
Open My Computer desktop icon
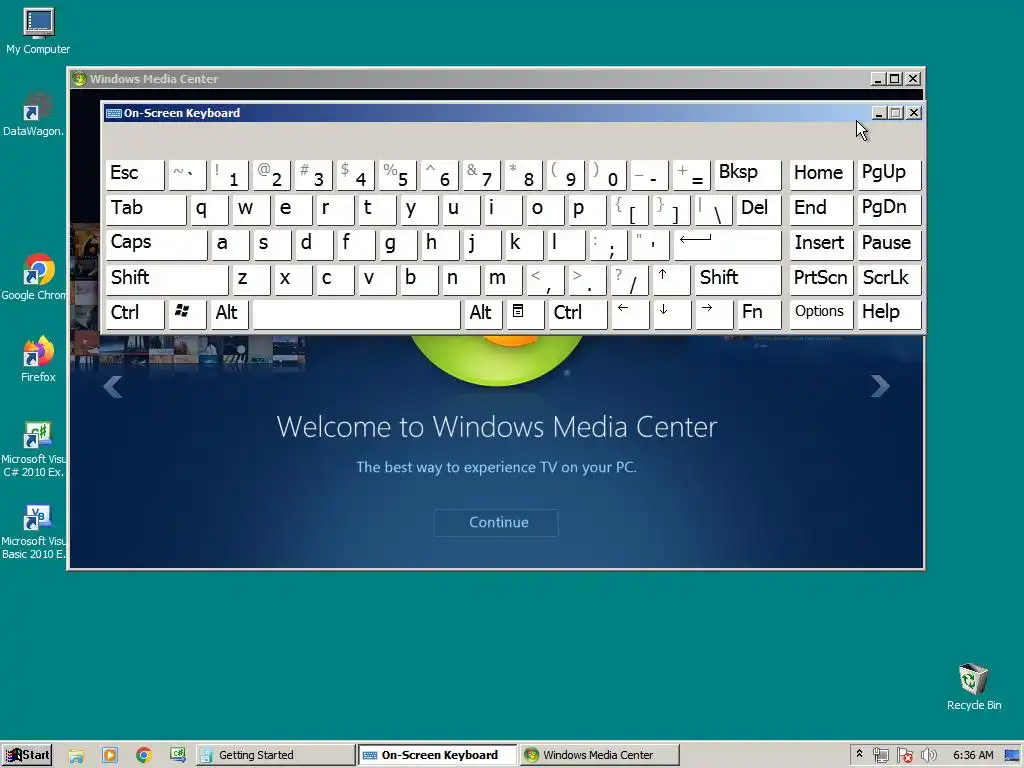(38, 31)
